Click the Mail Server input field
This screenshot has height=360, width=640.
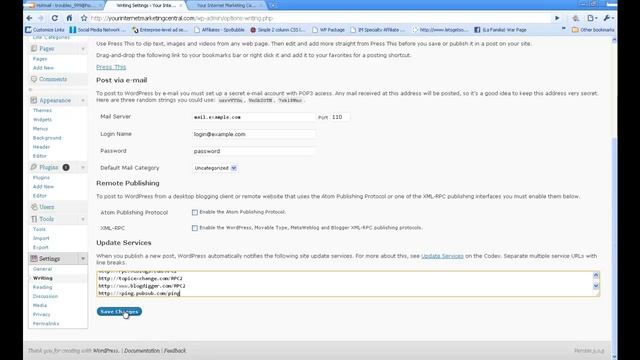[x=253, y=117]
